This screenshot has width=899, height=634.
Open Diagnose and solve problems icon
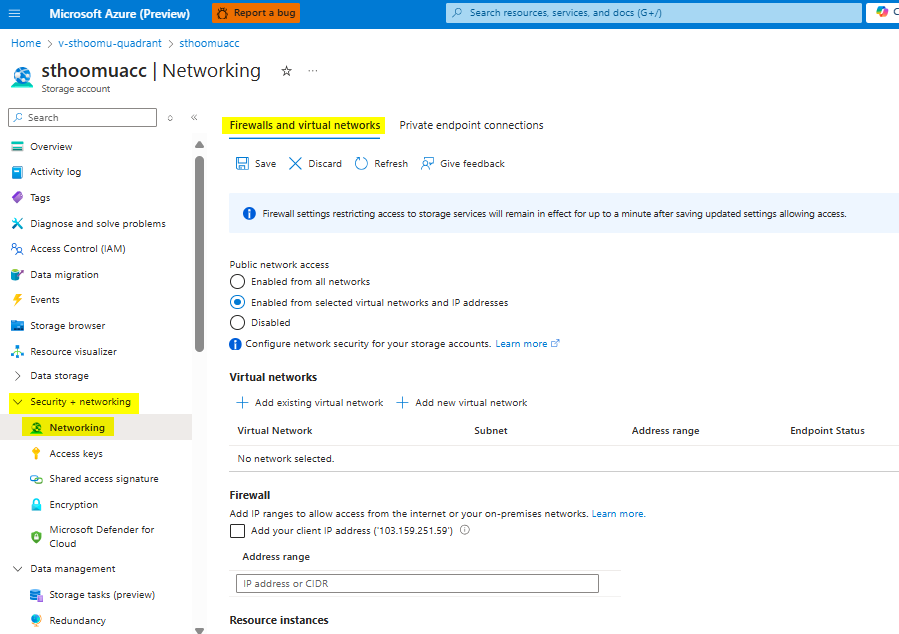[17, 224]
